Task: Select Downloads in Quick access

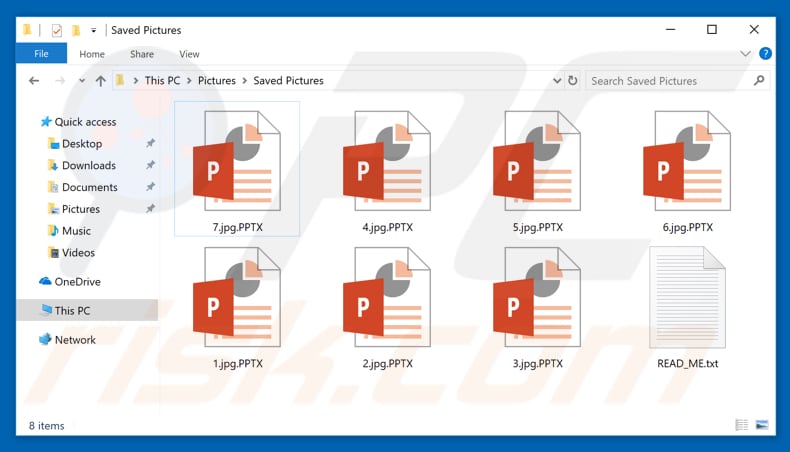Action: pyautogui.click(x=88, y=165)
